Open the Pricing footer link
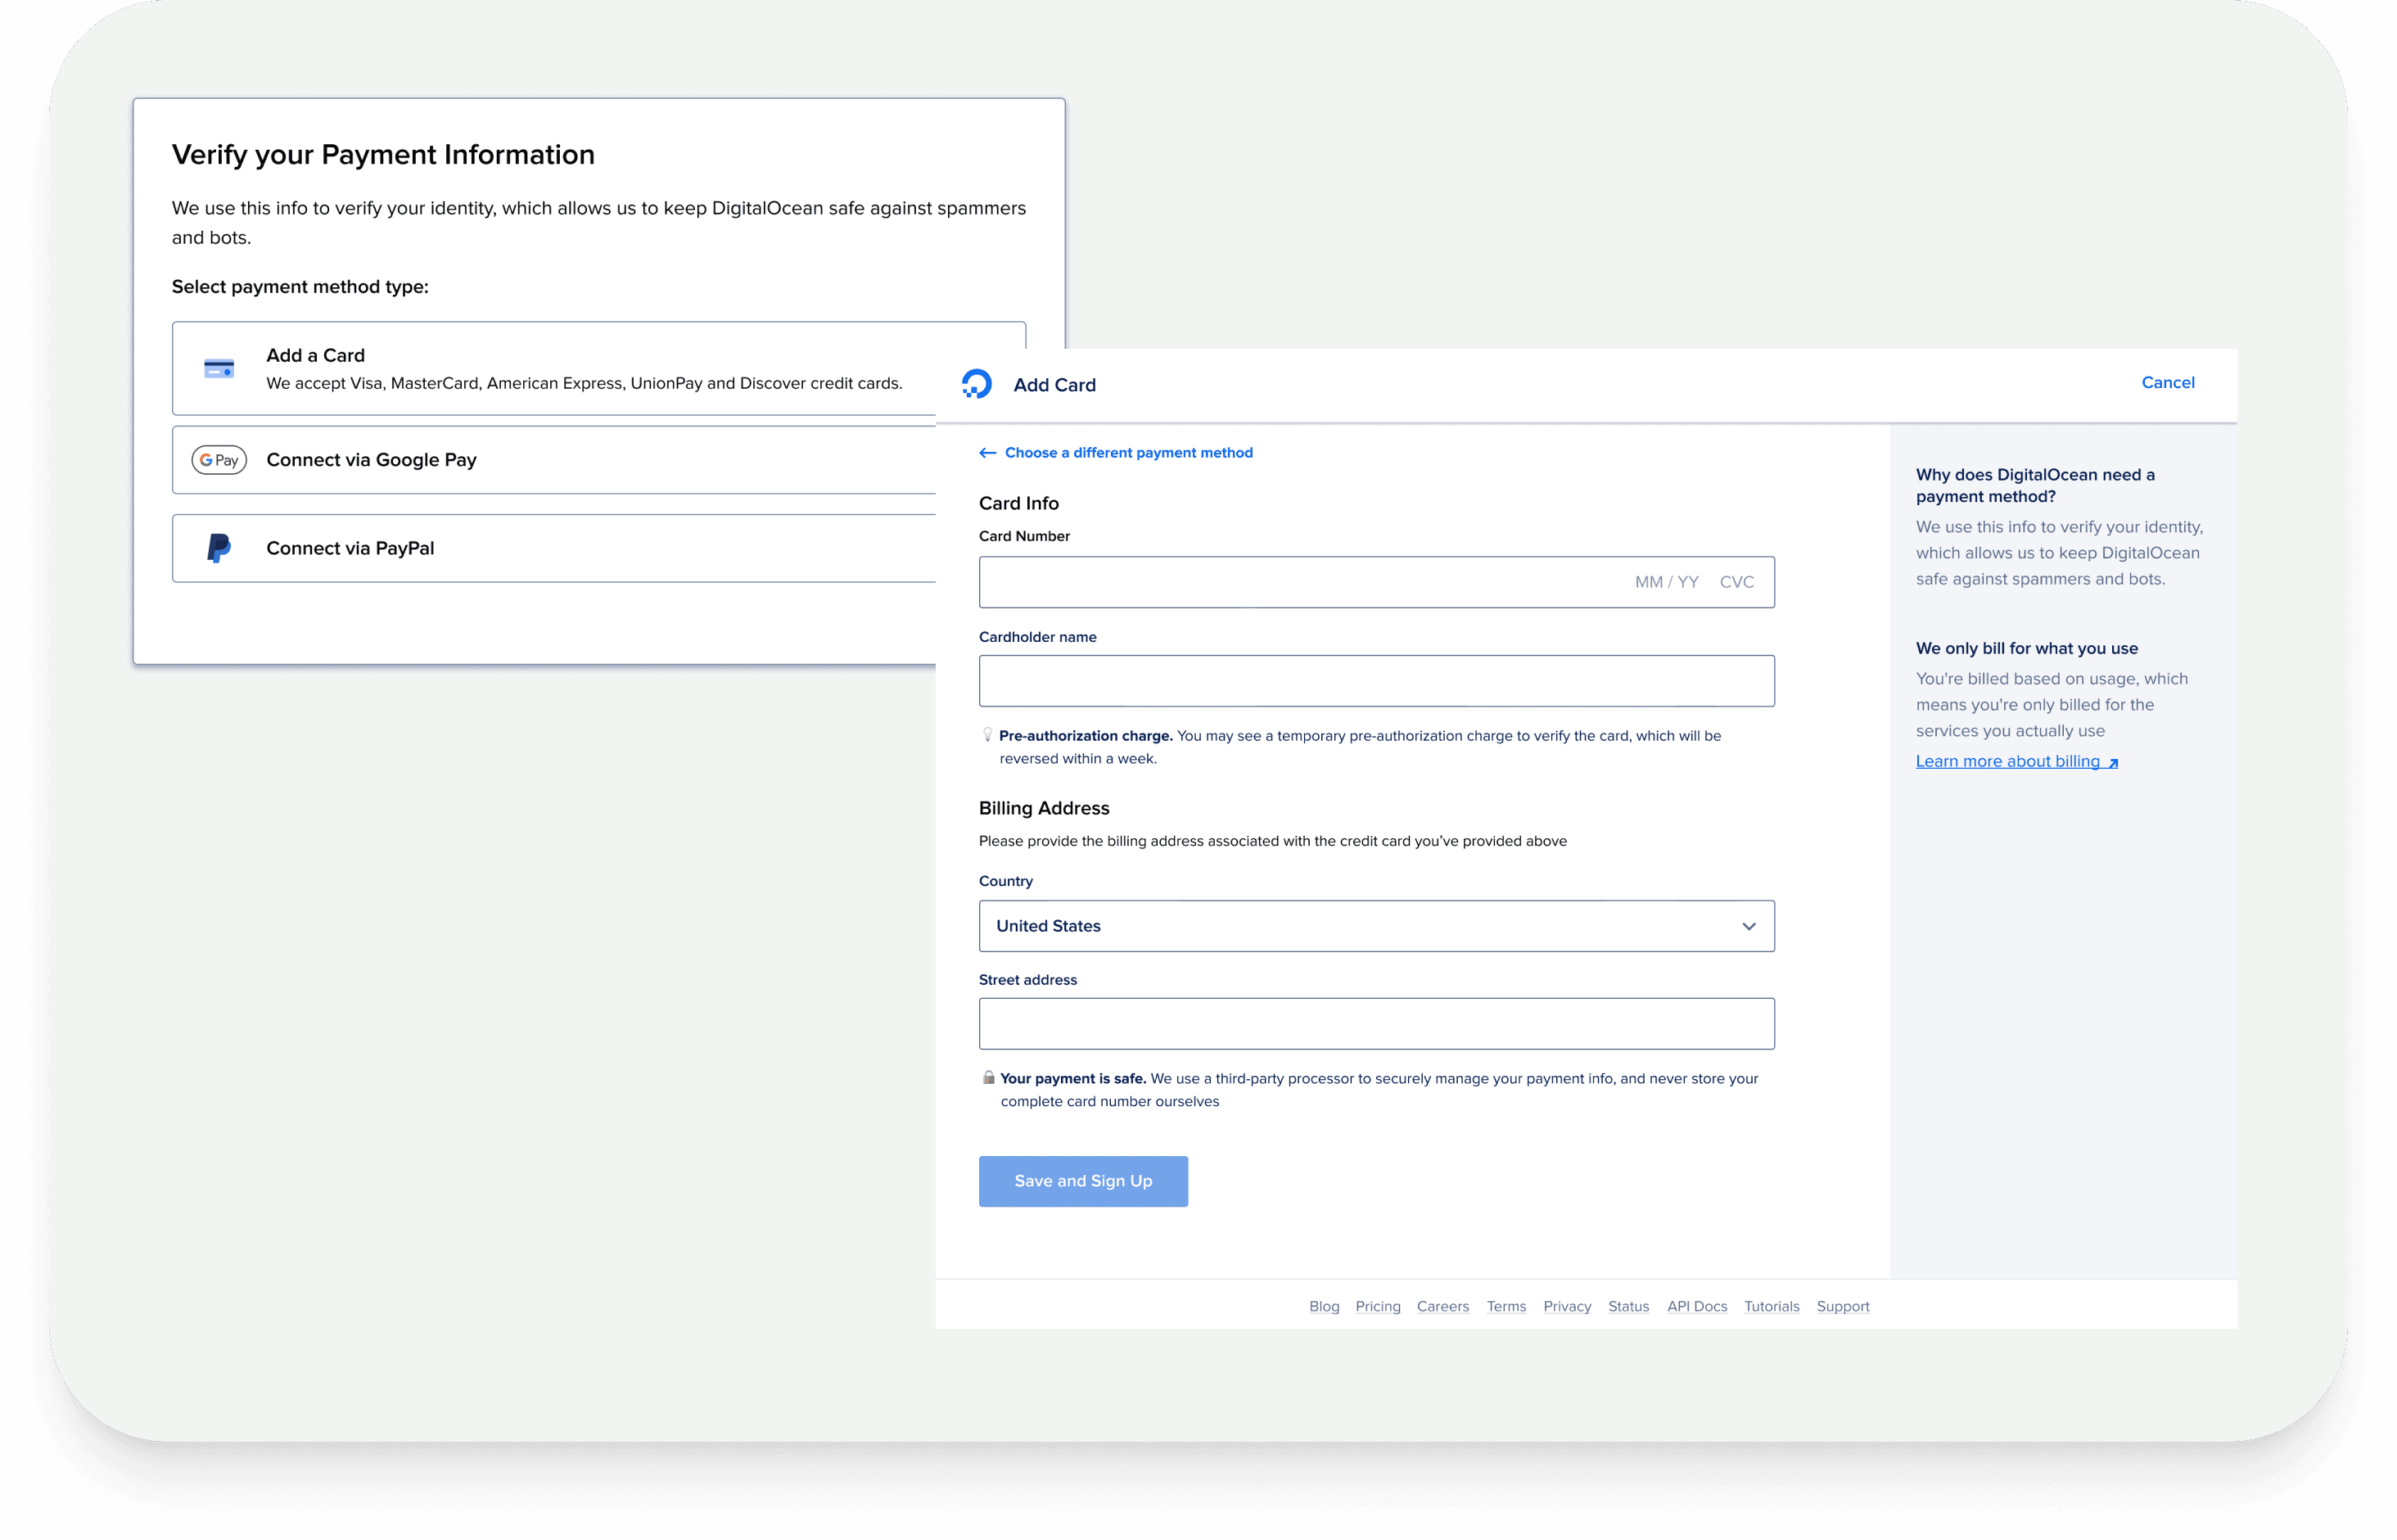The width and height of the screenshot is (2397, 1540). [x=1377, y=1306]
